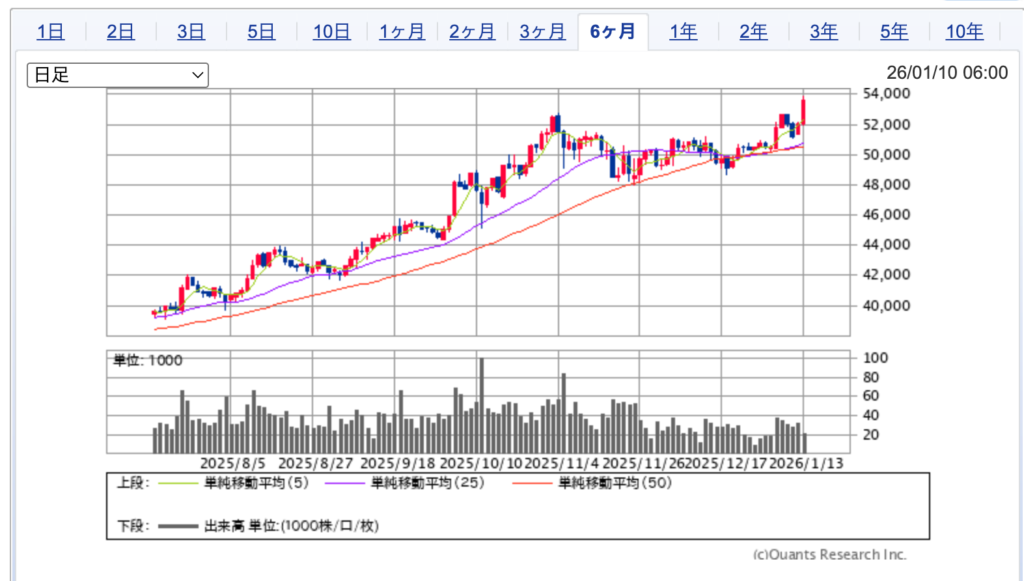Show the 5年 chart range
Image resolution: width=1024 pixels, height=581 pixels.
click(x=894, y=31)
